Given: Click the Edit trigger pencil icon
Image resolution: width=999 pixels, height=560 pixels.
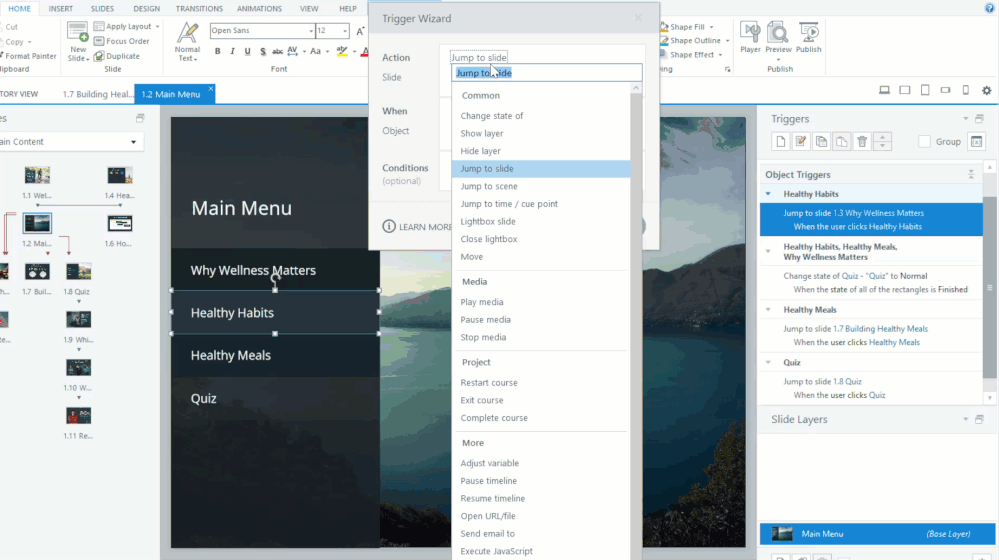Looking at the screenshot, I should [801, 142].
